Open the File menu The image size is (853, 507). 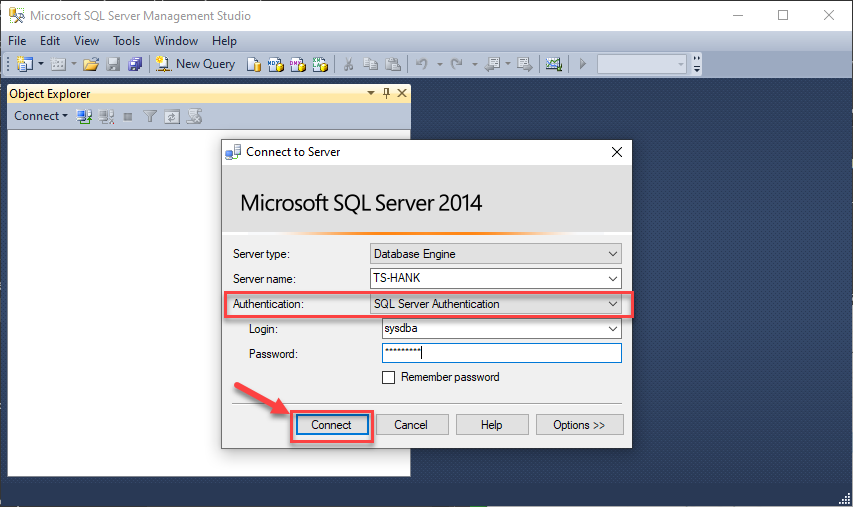(17, 41)
